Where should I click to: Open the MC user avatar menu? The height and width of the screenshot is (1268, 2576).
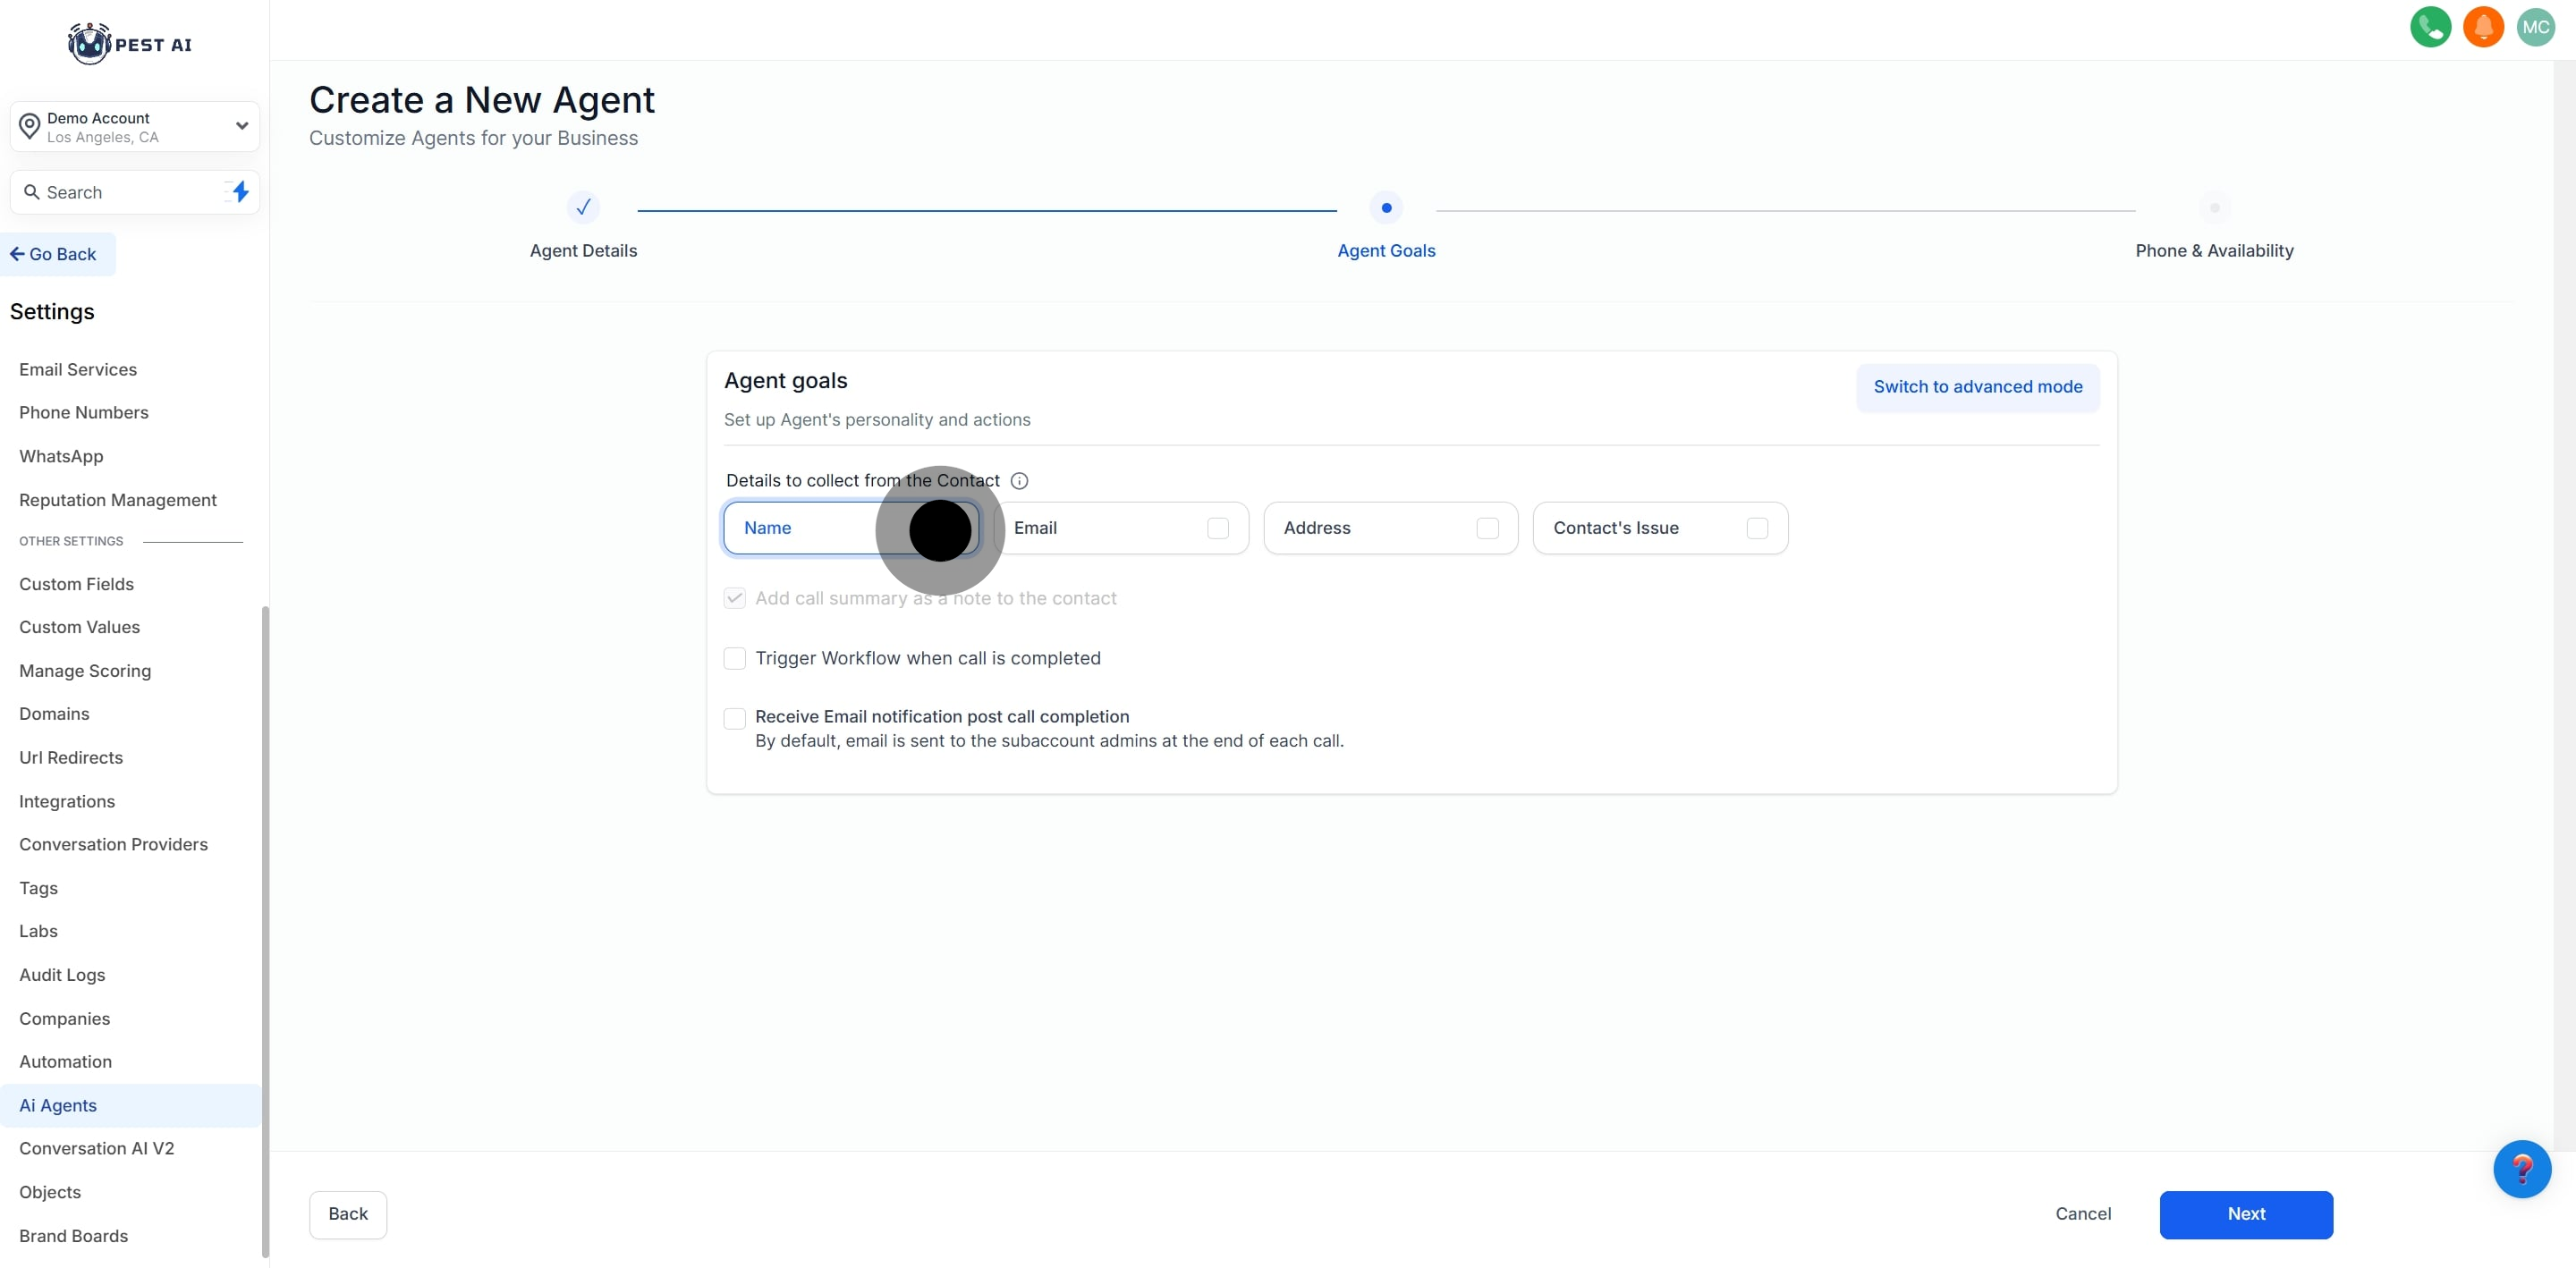click(x=2535, y=27)
